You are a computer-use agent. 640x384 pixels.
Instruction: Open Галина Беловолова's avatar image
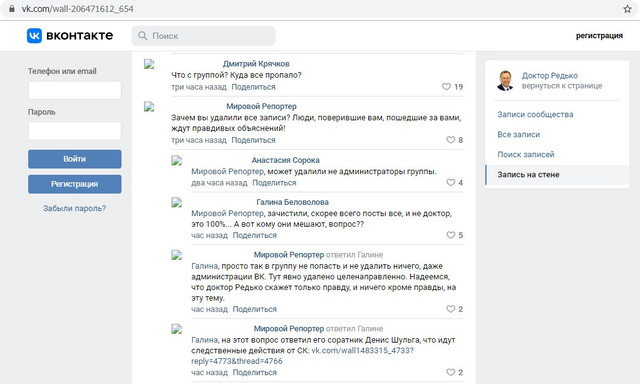176,202
